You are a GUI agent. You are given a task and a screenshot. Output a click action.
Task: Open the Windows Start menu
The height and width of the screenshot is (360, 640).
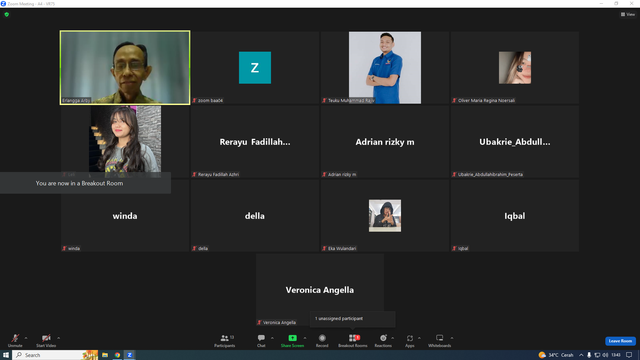point(6,355)
